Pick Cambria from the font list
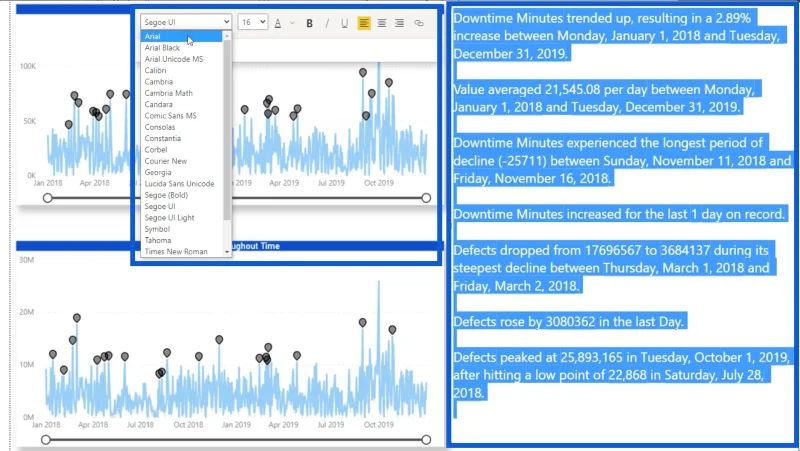The width and height of the screenshot is (800, 451). coord(181,82)
